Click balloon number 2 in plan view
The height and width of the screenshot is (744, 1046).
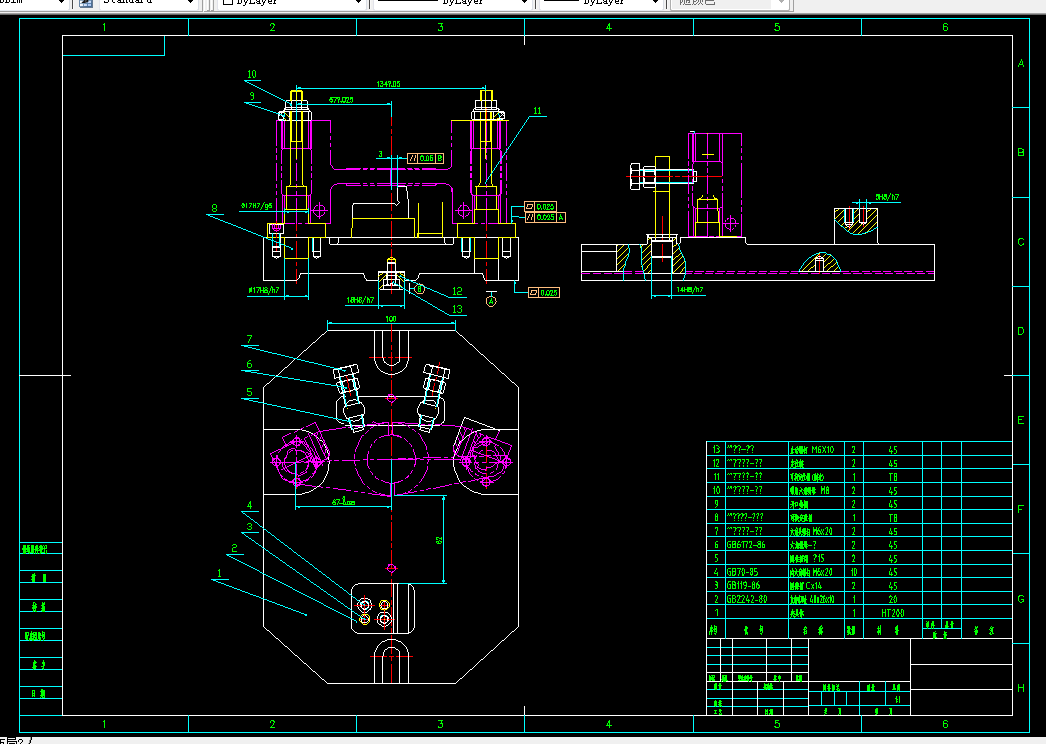point(234,548)
